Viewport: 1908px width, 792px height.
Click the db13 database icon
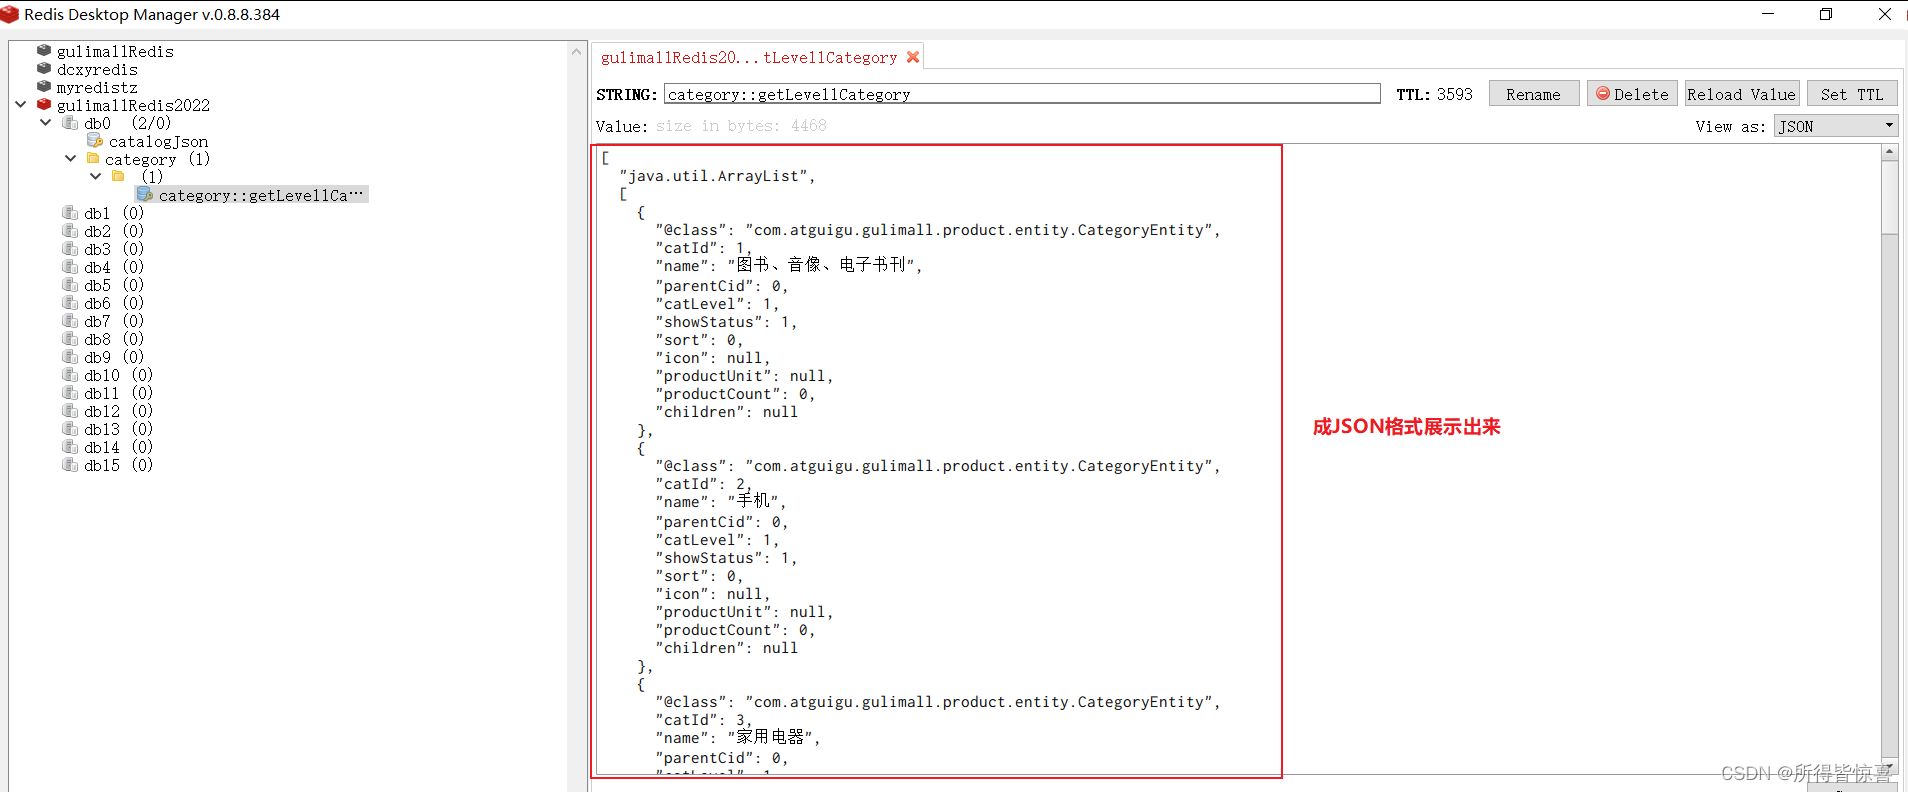pyautogui.click(x=70, y=429)
